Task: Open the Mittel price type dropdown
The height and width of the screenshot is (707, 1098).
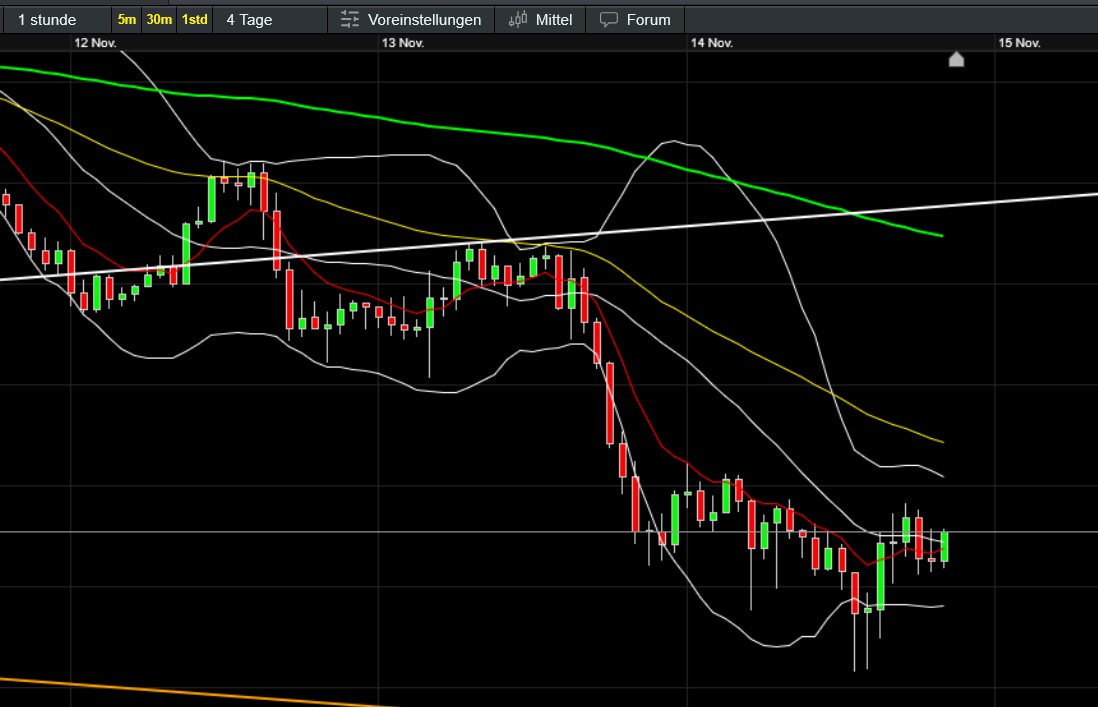Action: tap(554, 20)
